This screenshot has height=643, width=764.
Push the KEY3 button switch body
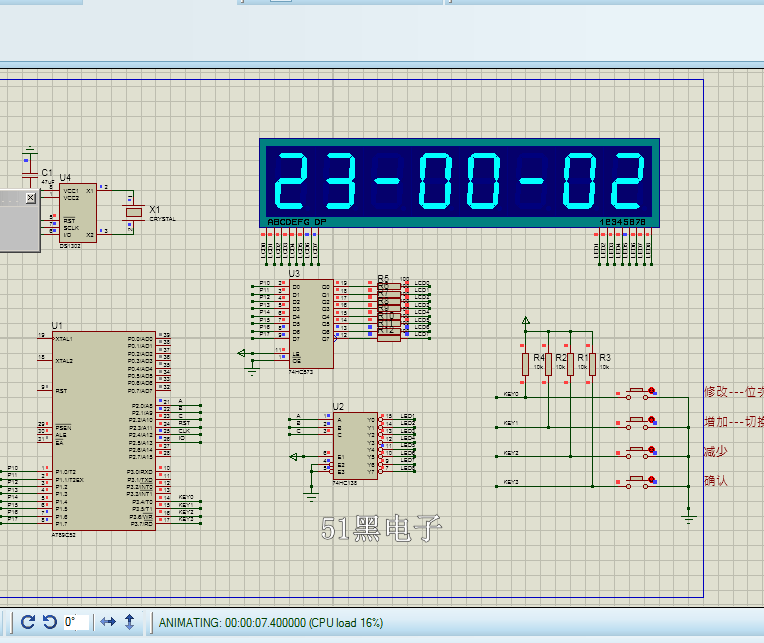[x=637, y=481]
